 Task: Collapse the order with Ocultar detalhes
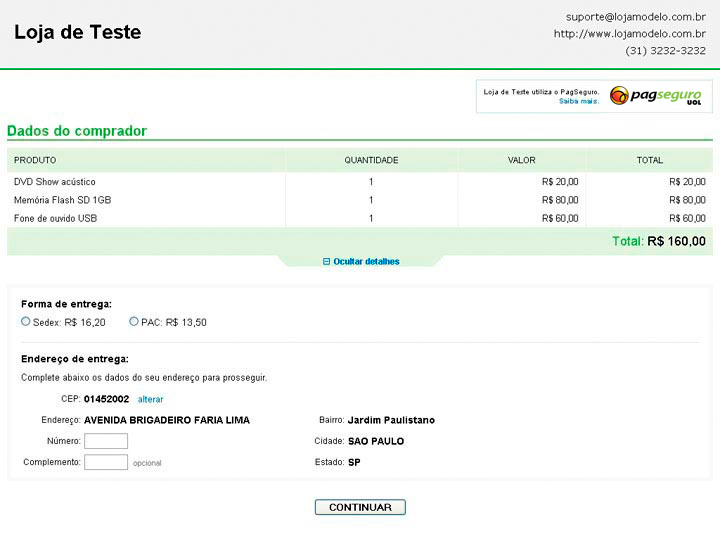click(x=361, y=262)
